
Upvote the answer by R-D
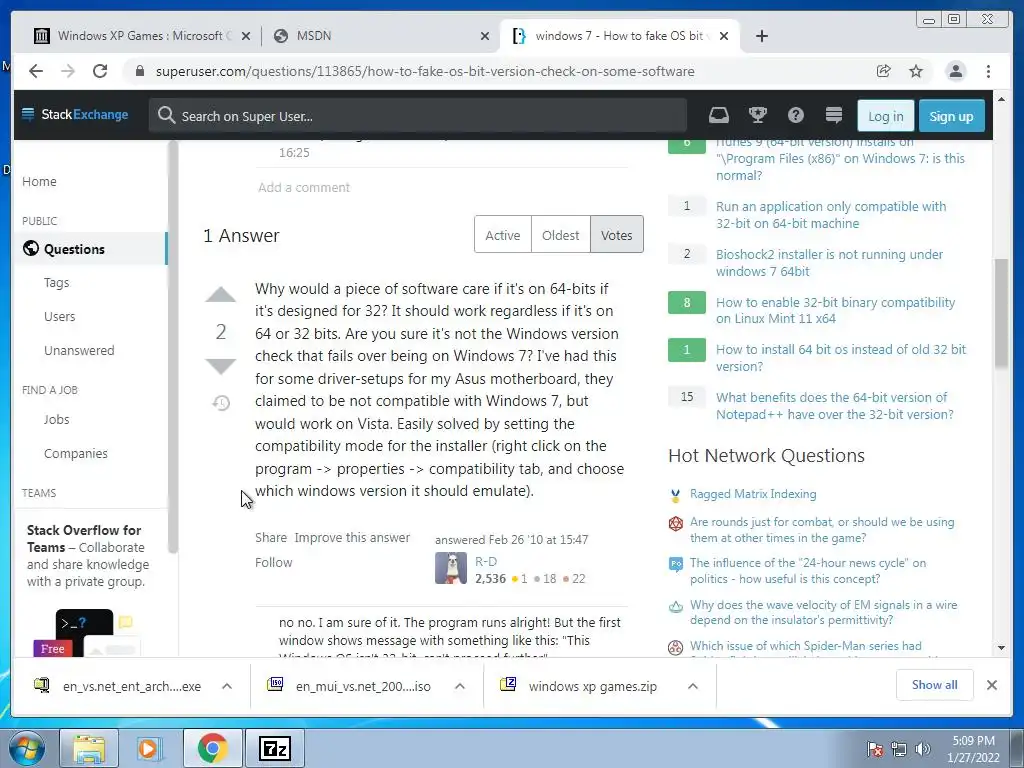pos(221,295)
